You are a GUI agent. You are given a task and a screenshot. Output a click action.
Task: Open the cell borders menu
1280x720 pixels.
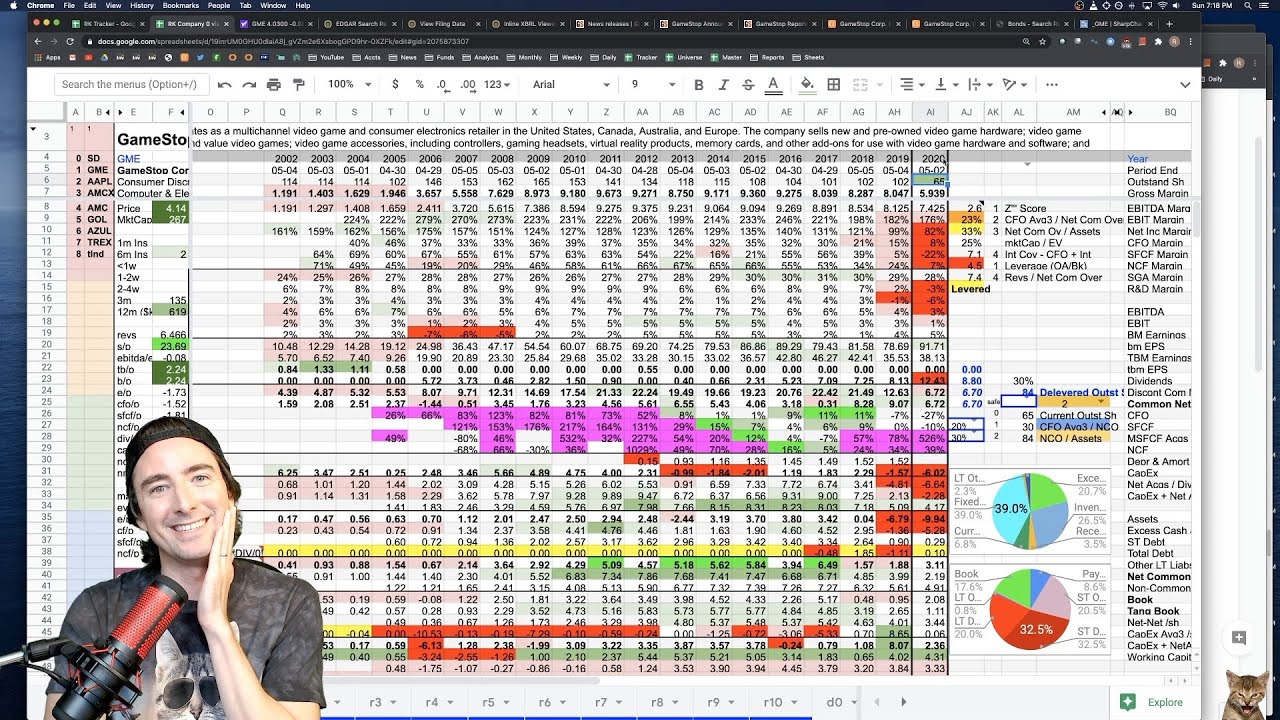click(832, 85)
